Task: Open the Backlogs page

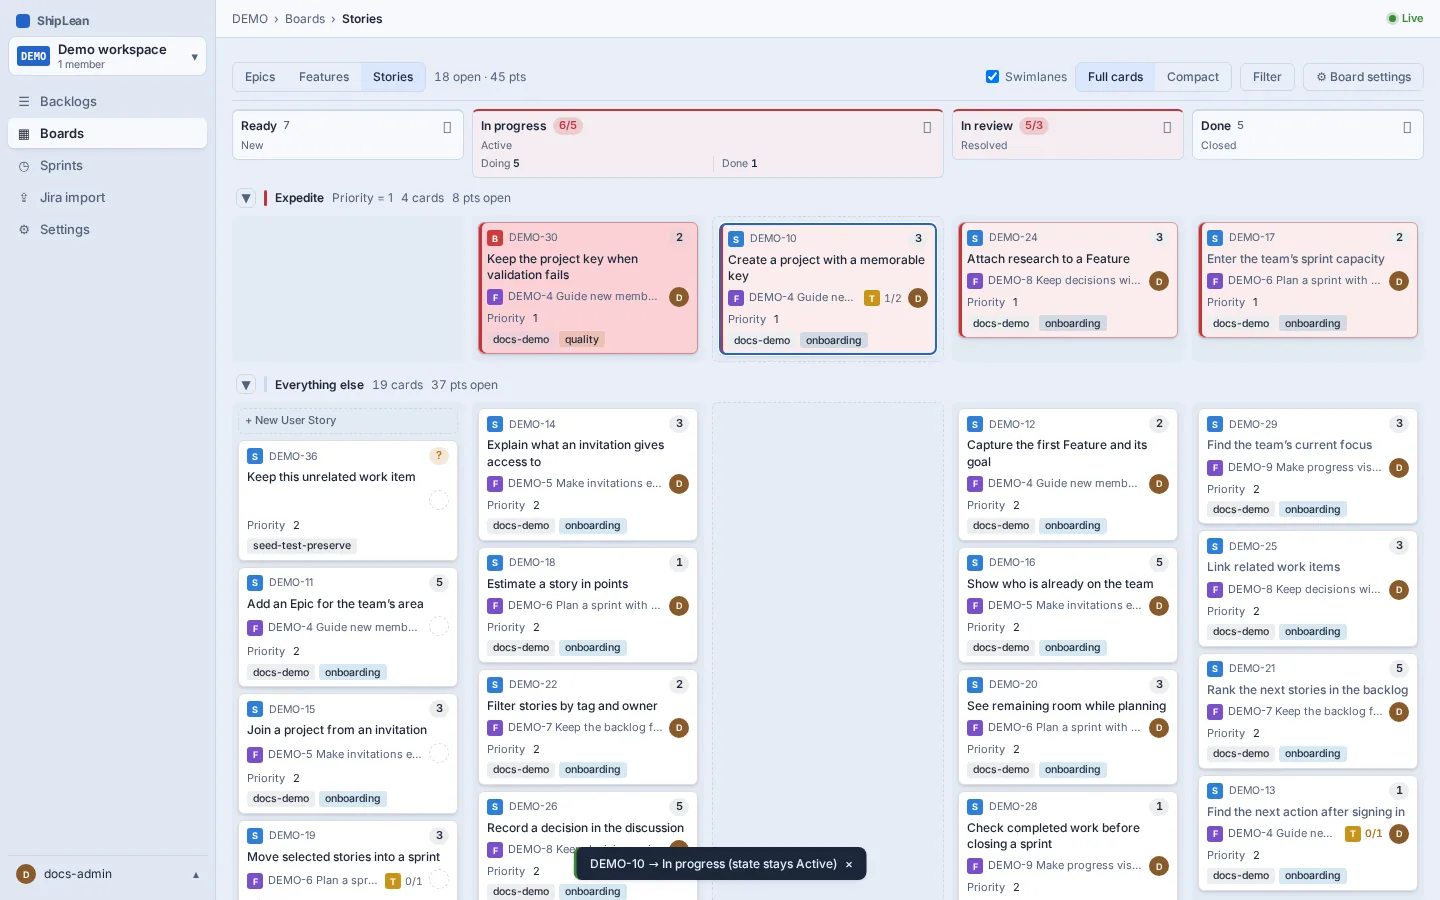Action: pos(108,102)
